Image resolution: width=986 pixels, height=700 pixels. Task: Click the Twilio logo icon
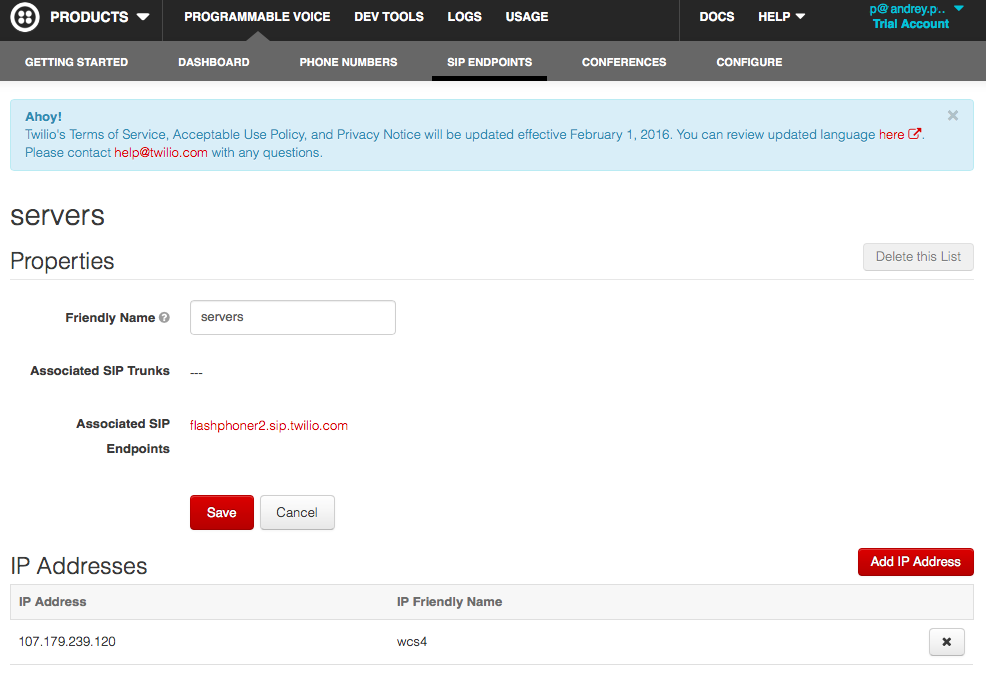click(x=25, y=17)
